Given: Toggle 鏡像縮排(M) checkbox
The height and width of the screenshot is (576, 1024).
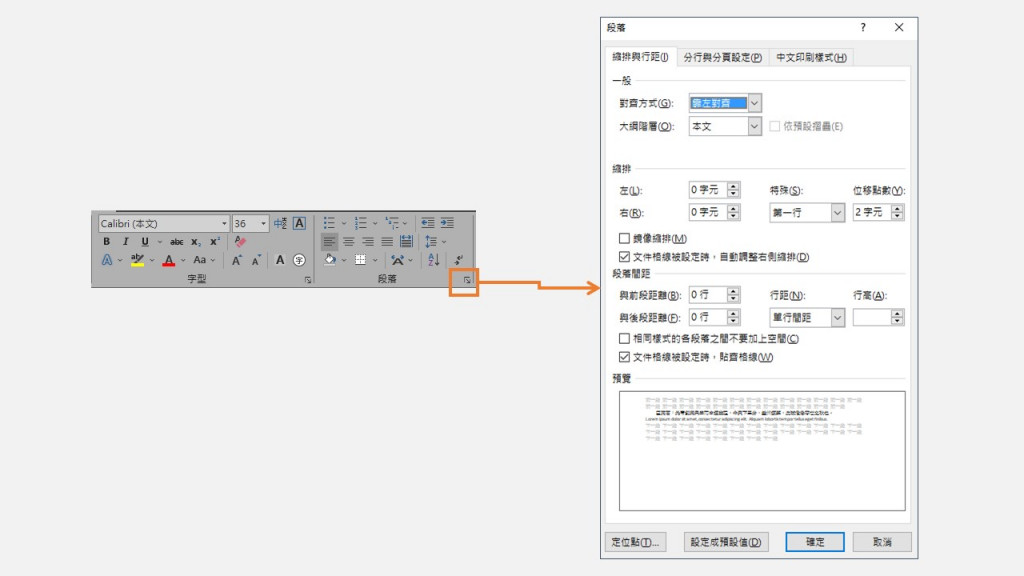Looking at the screenshot, I should coord(624,238).
